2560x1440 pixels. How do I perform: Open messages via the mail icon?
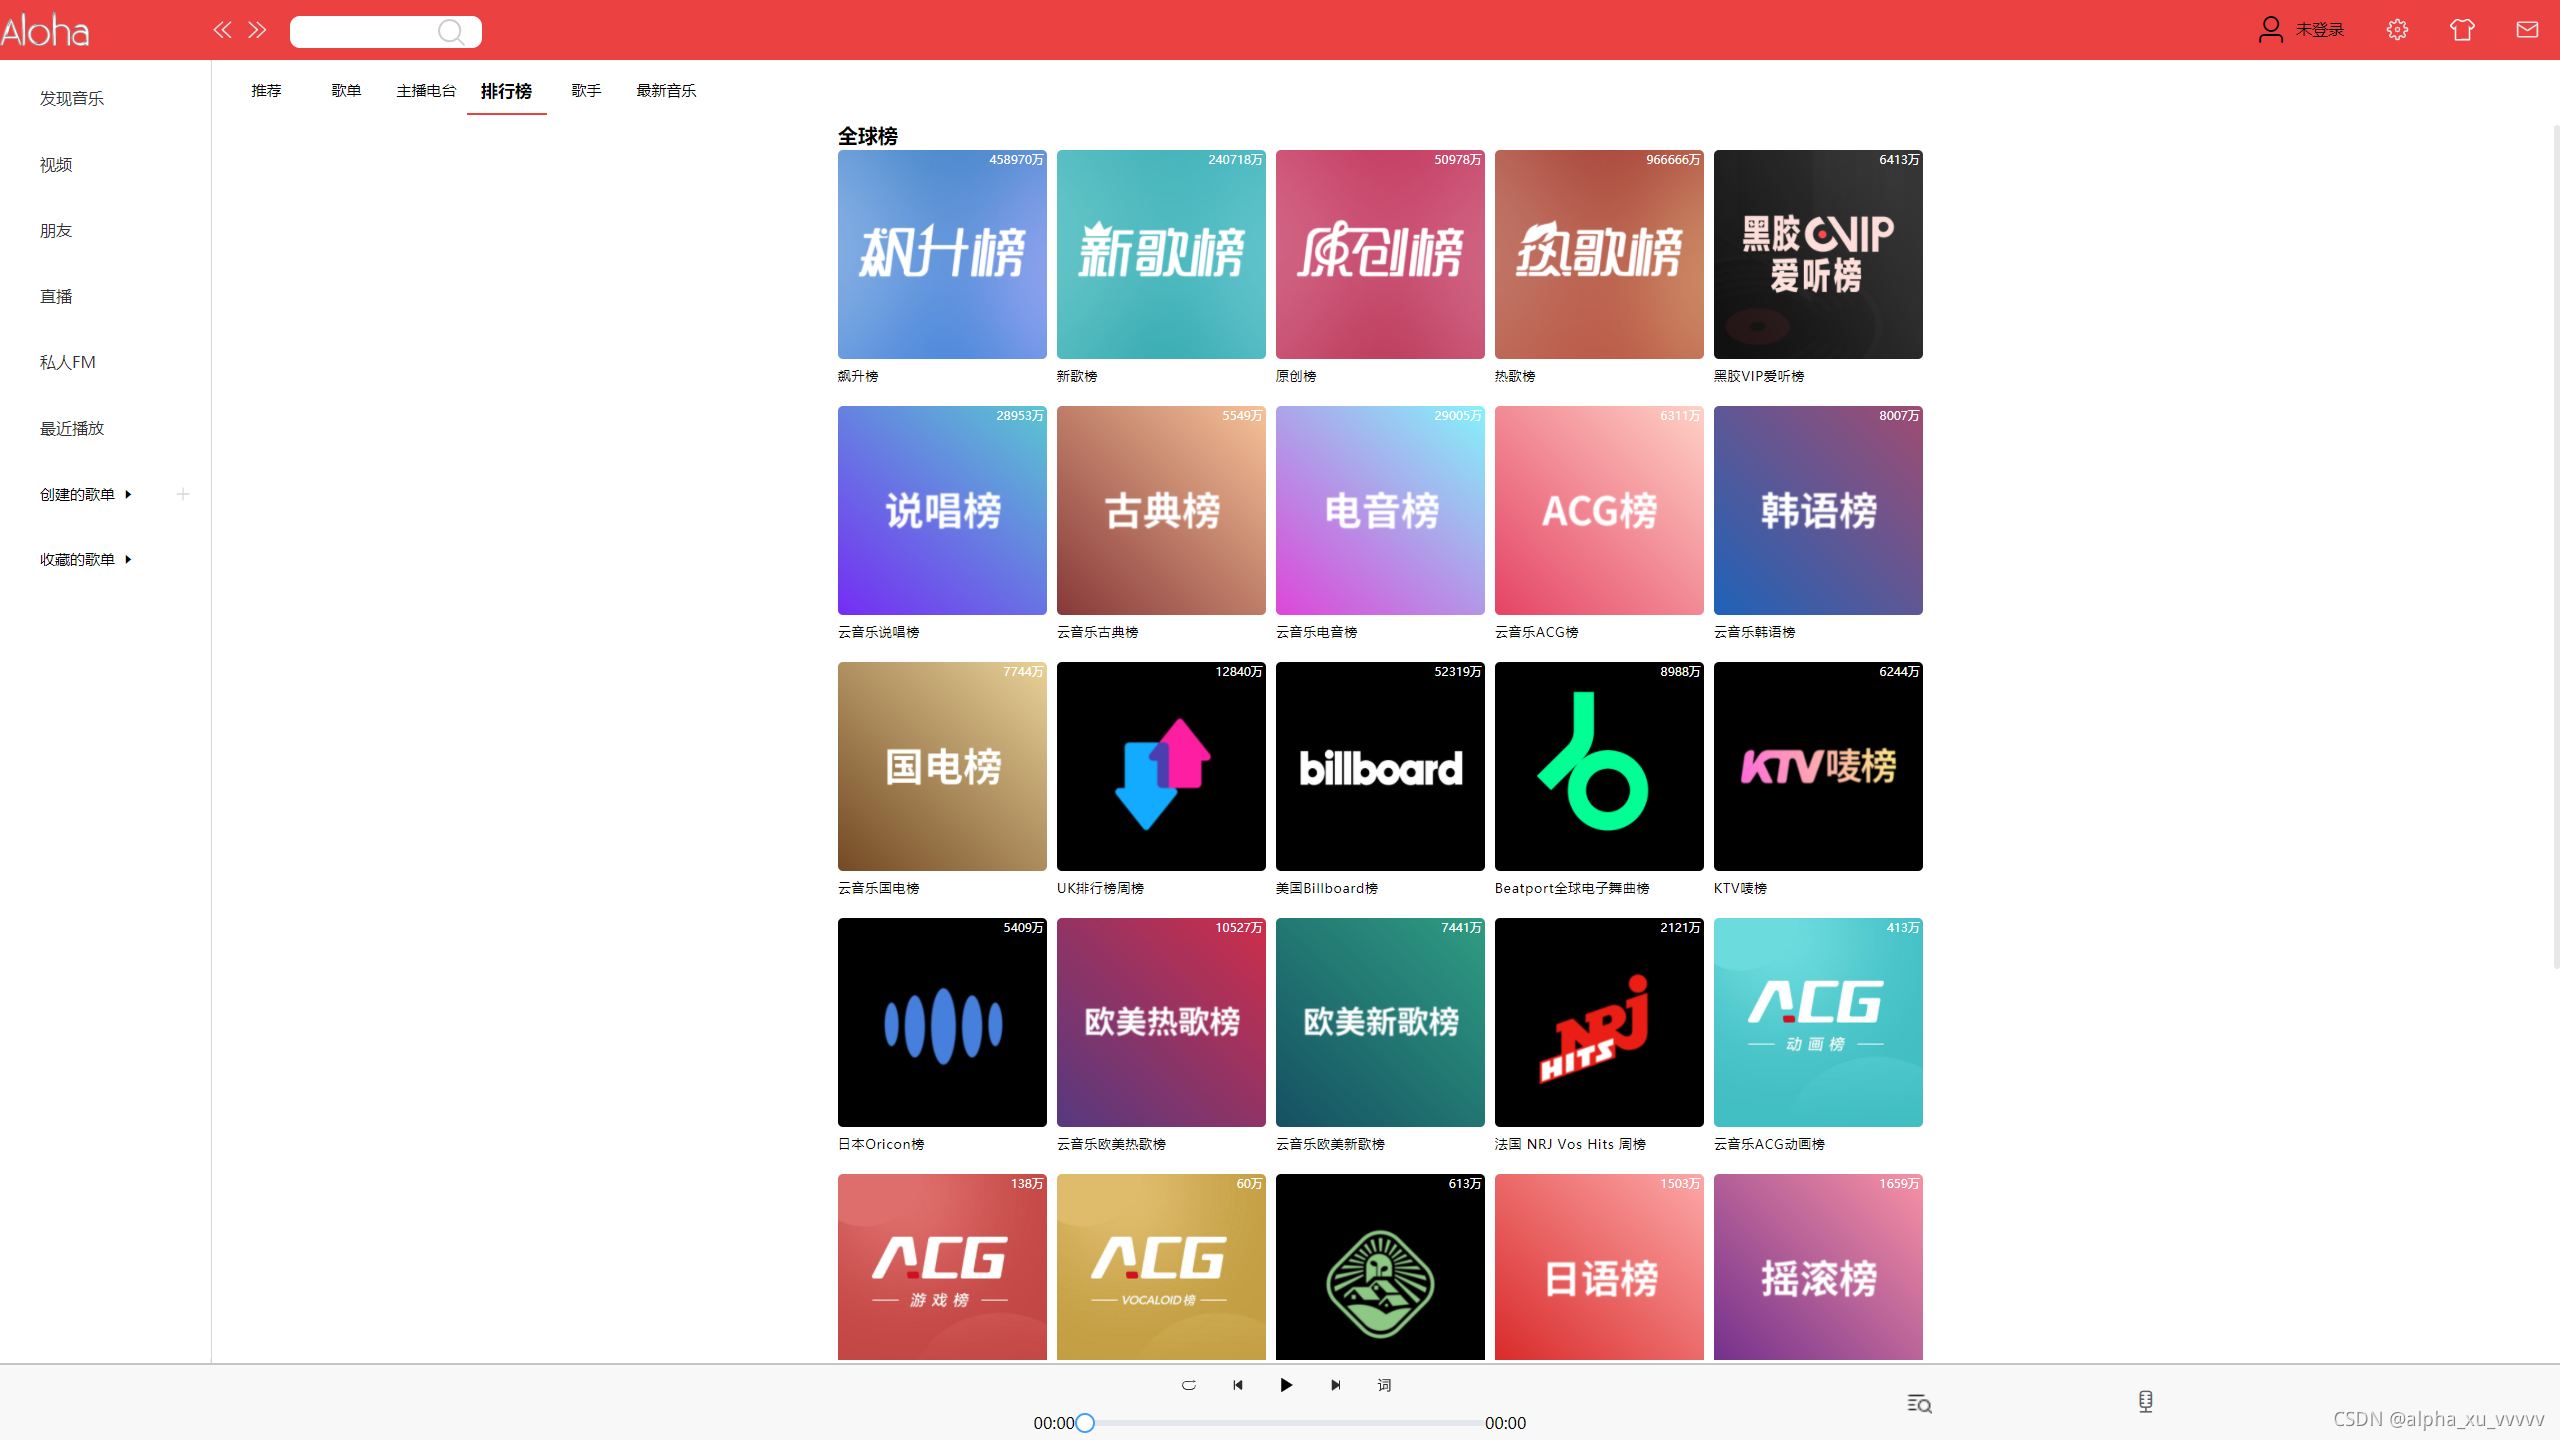point(2527,30)
